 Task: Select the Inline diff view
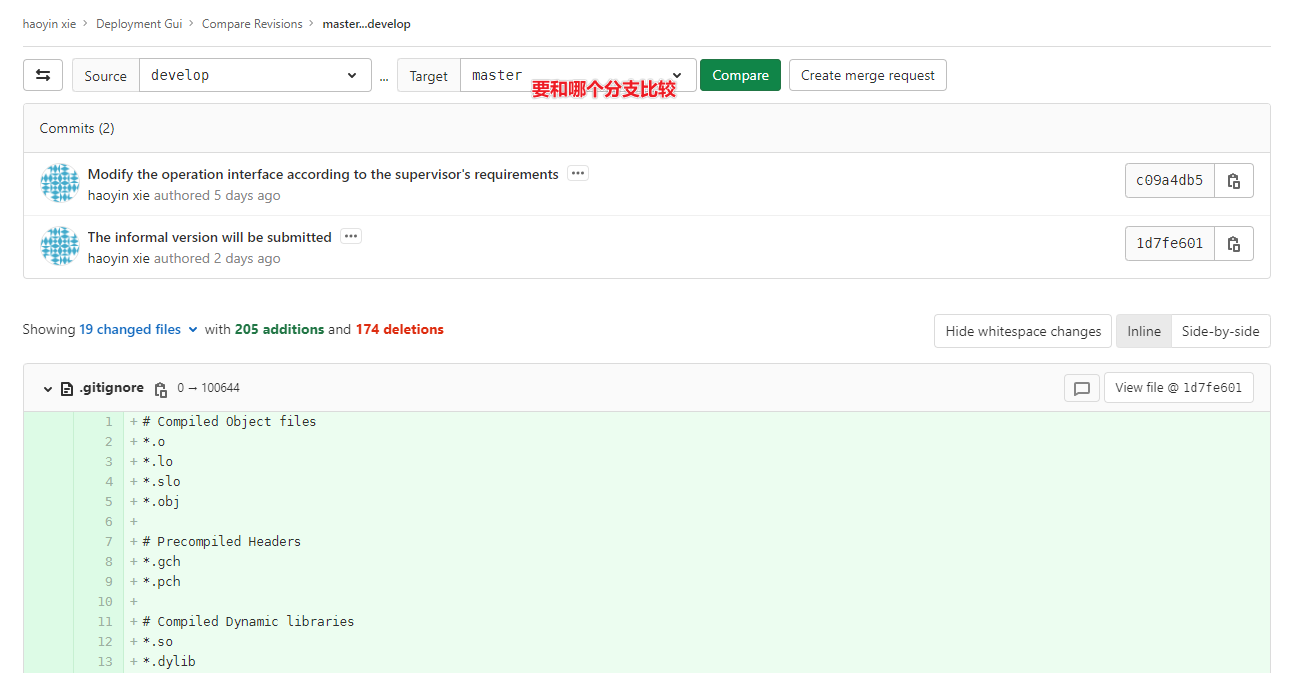1143,330
